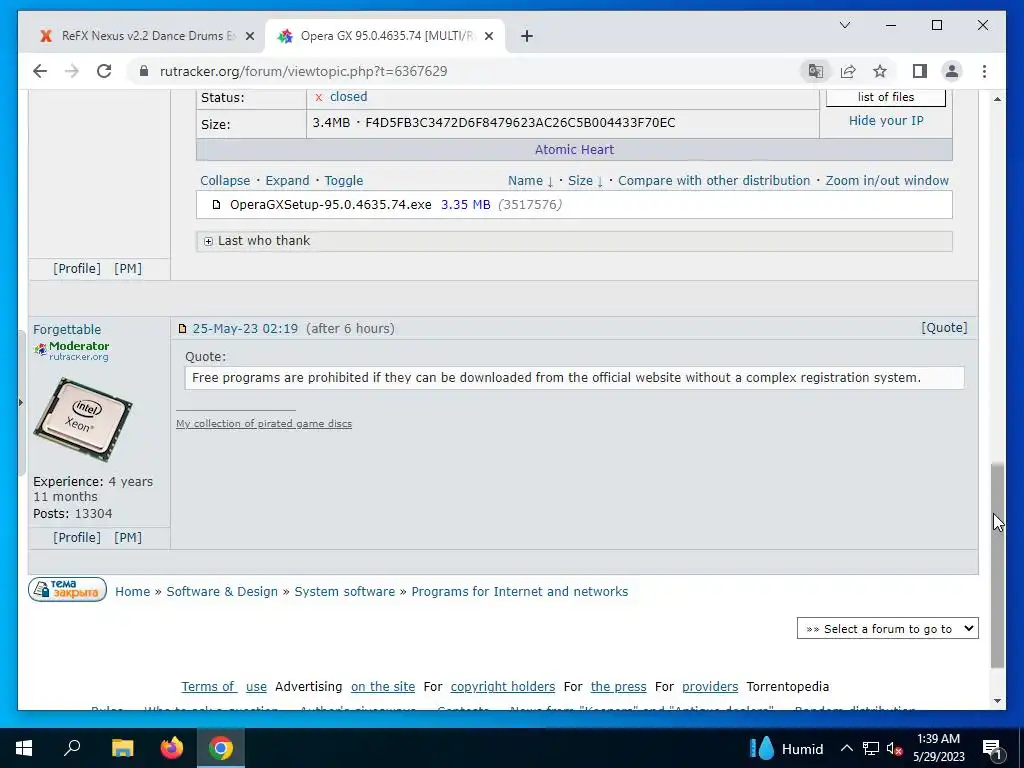Viewport: 1024px width, 768px height.
Task: Open the list of files button
Action: click(x=886, y=97)
